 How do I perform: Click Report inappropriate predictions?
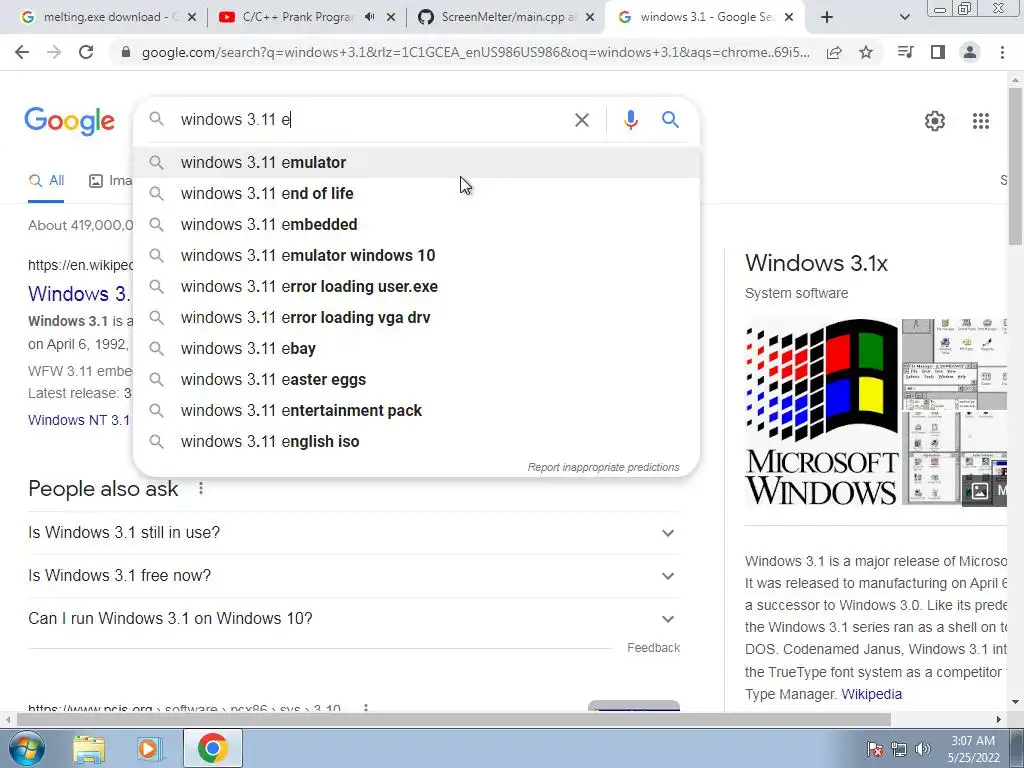coord(603,468)
